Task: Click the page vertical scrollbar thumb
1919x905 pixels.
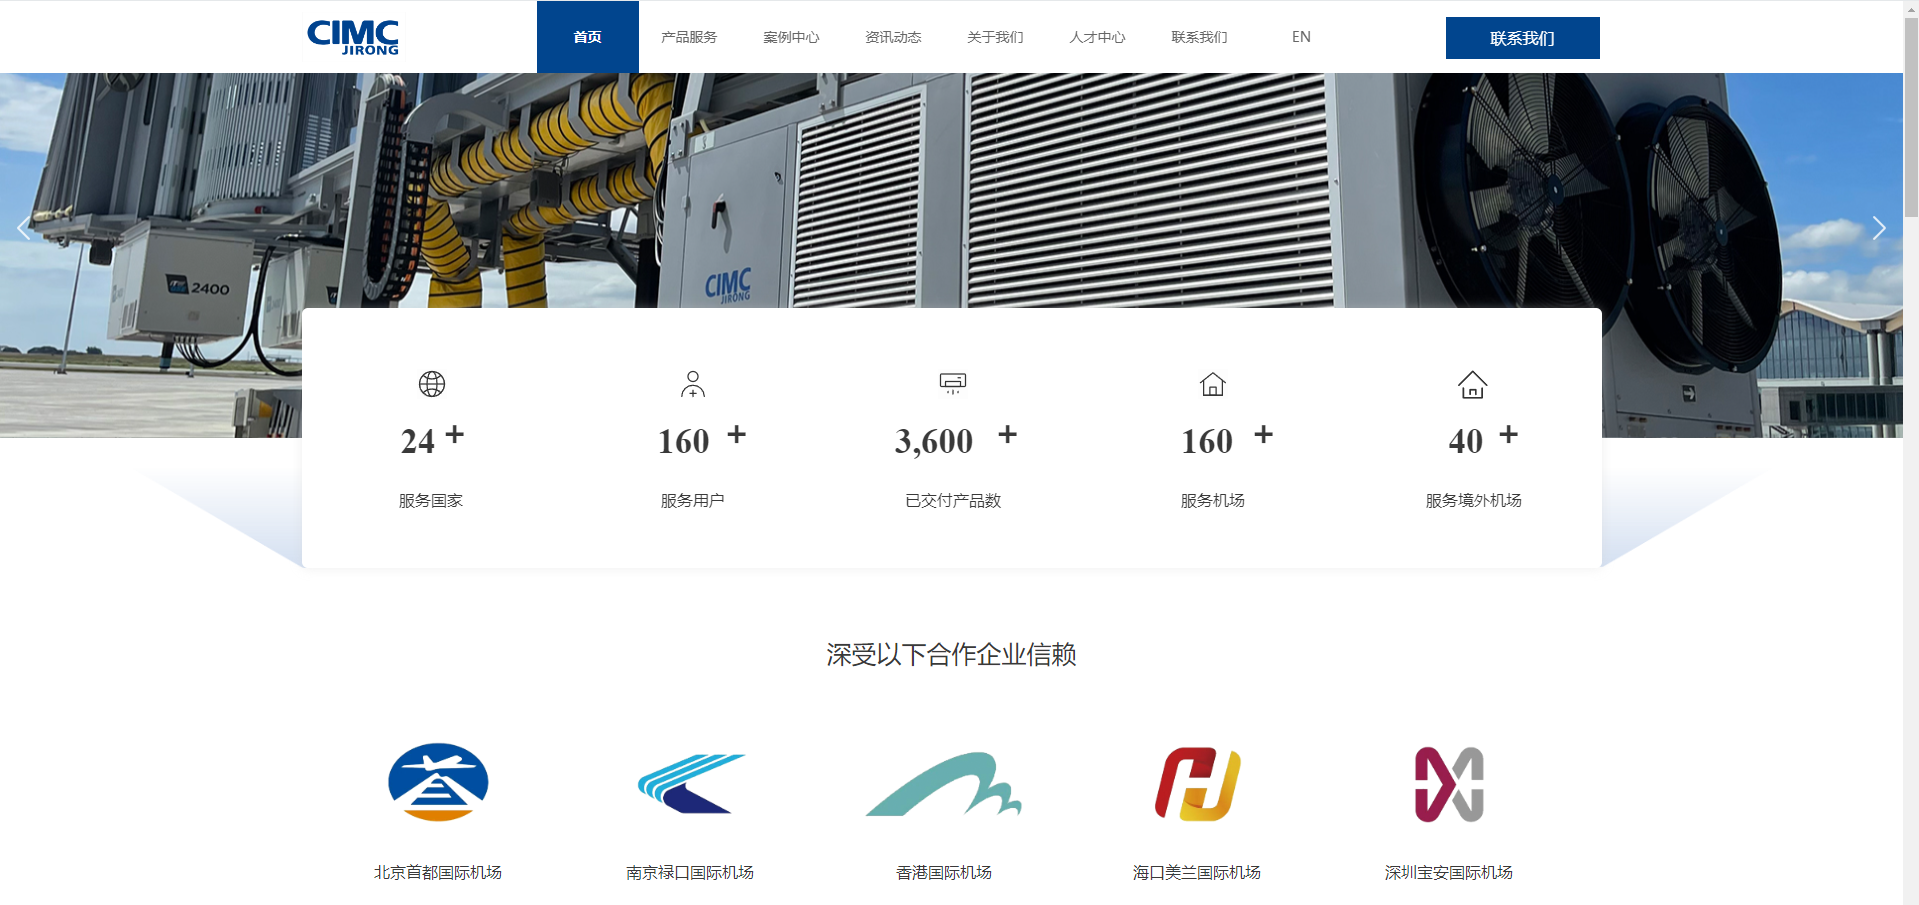Action: pyautogui.click(x=1911, y=116)
